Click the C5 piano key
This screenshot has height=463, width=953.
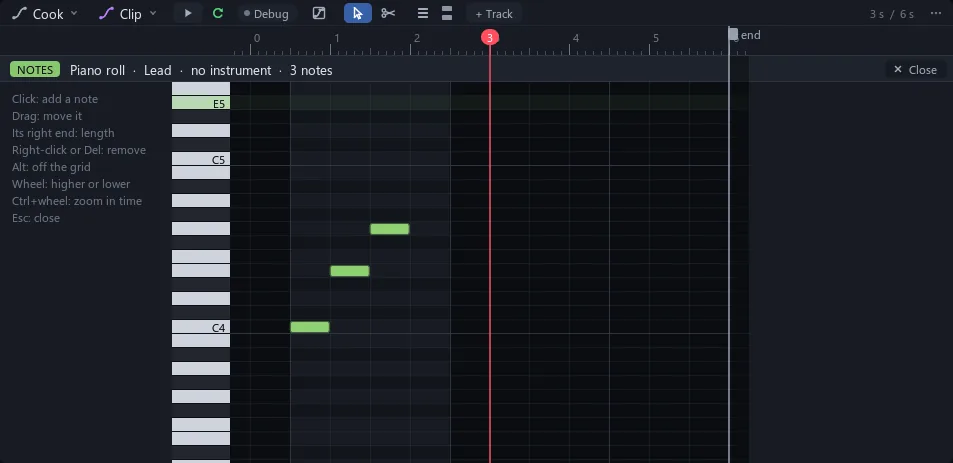point(201,159)
